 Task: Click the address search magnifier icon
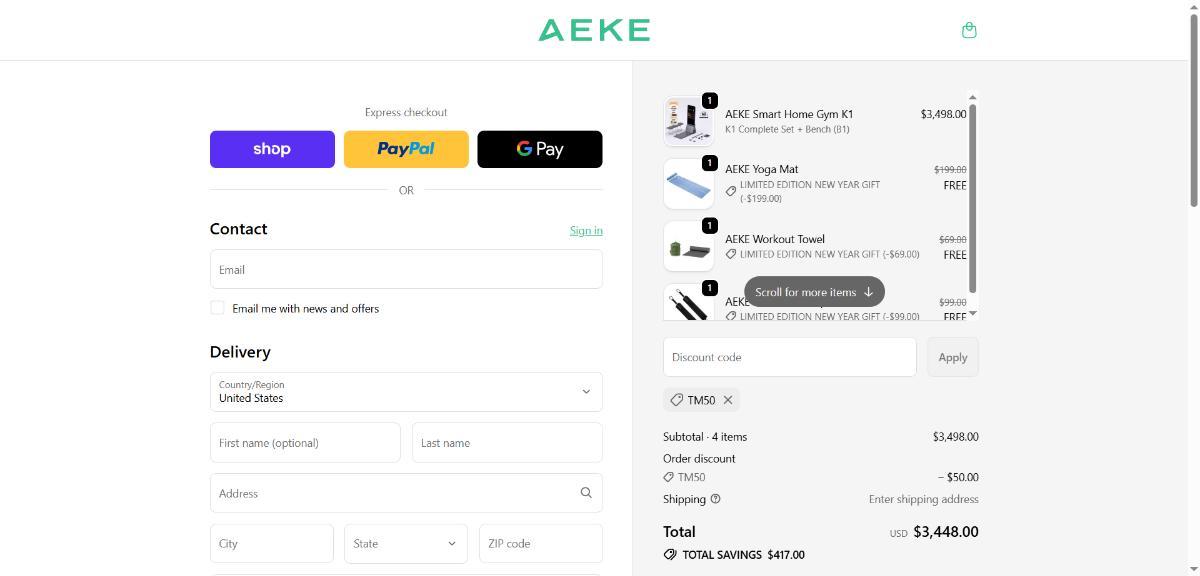click(x=586, y=493)
